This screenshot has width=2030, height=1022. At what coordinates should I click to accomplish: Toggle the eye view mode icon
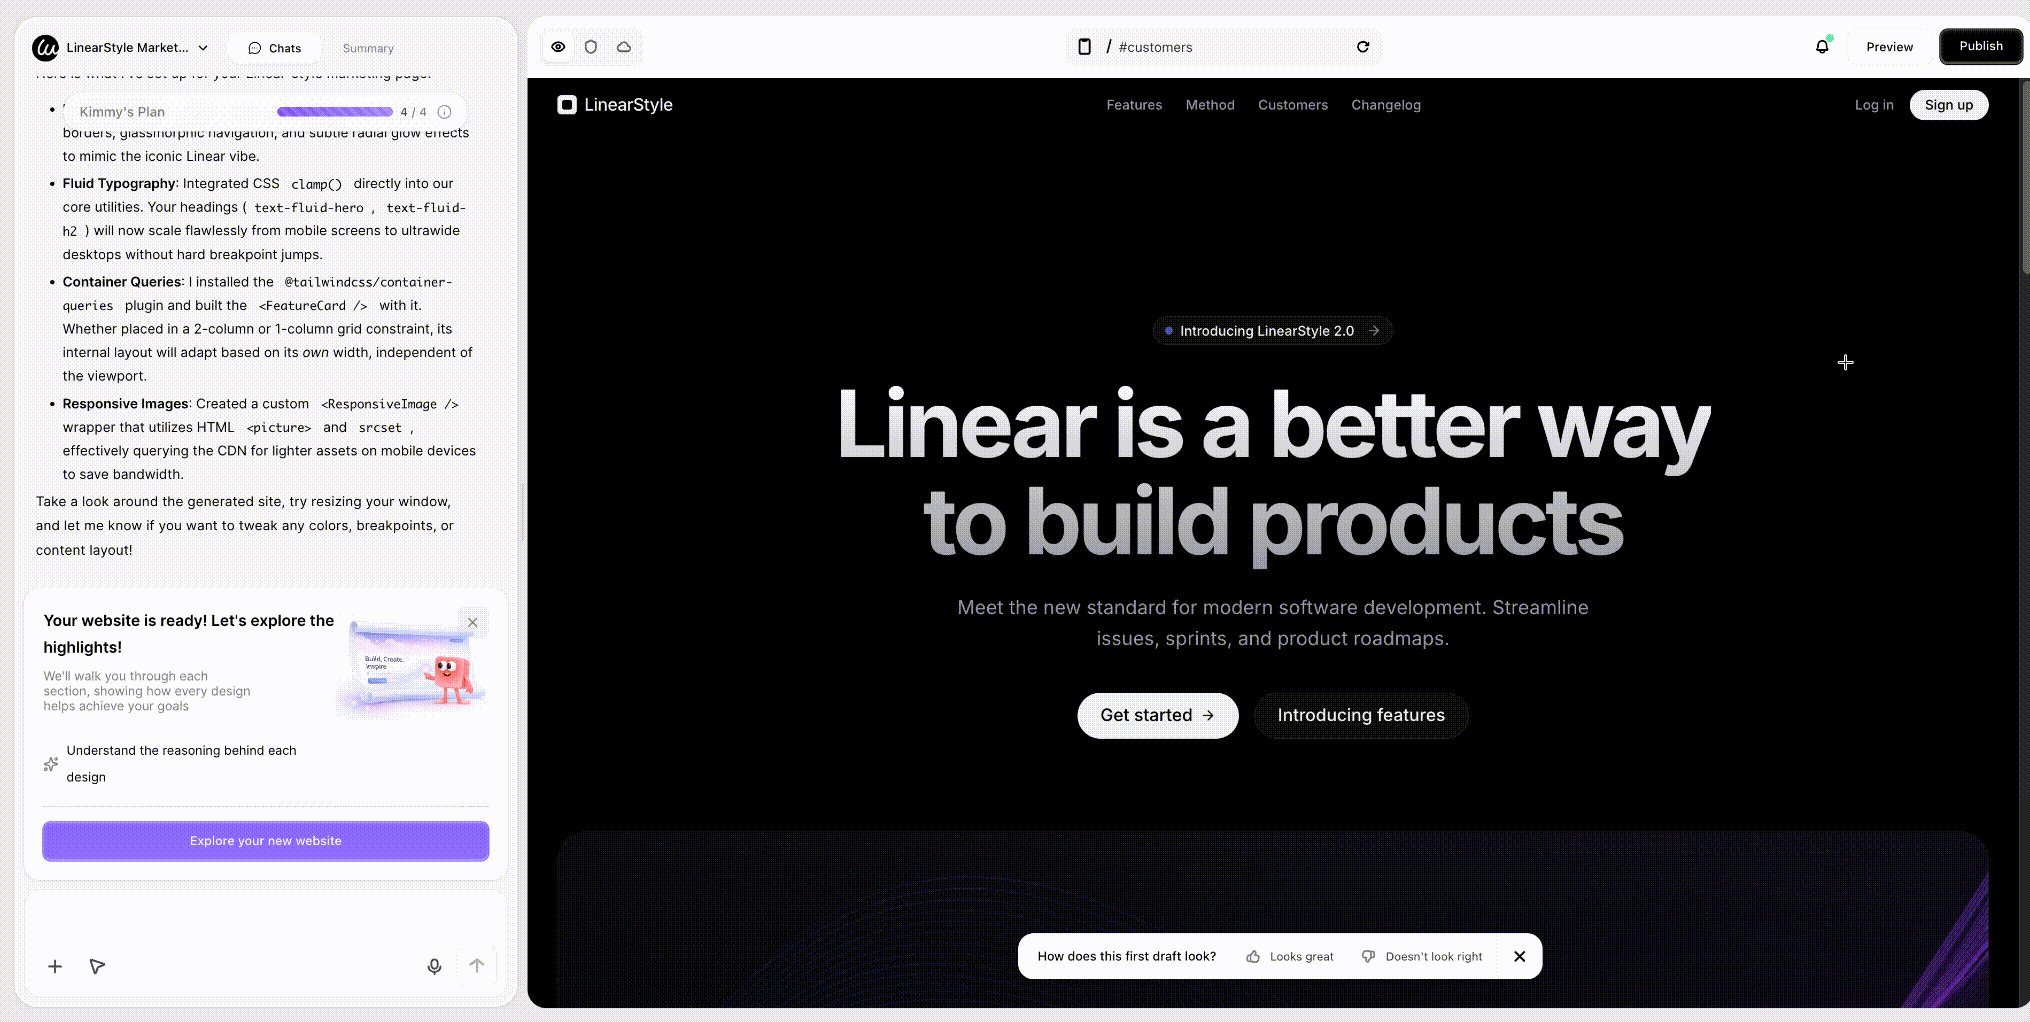[558, 47]
